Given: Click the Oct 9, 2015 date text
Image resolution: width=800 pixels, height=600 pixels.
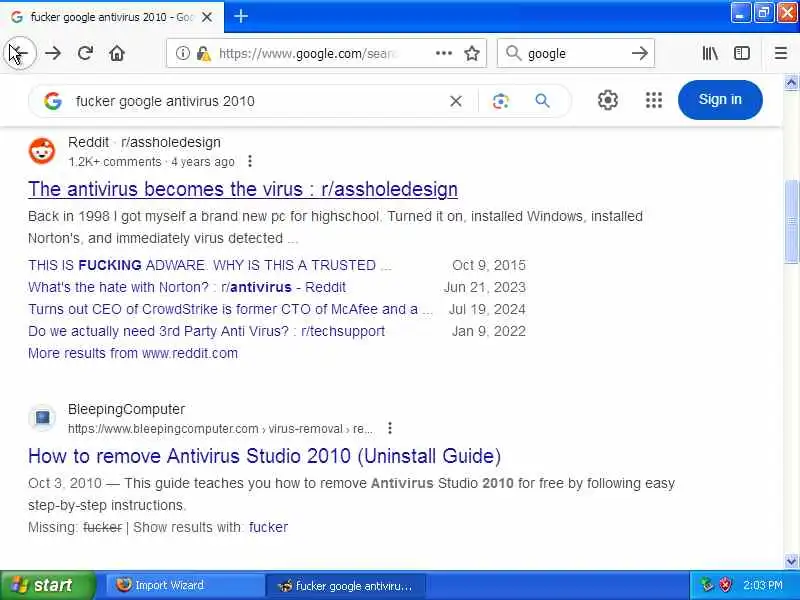Looking at the screenshot, I should click(x=489, y=265).
